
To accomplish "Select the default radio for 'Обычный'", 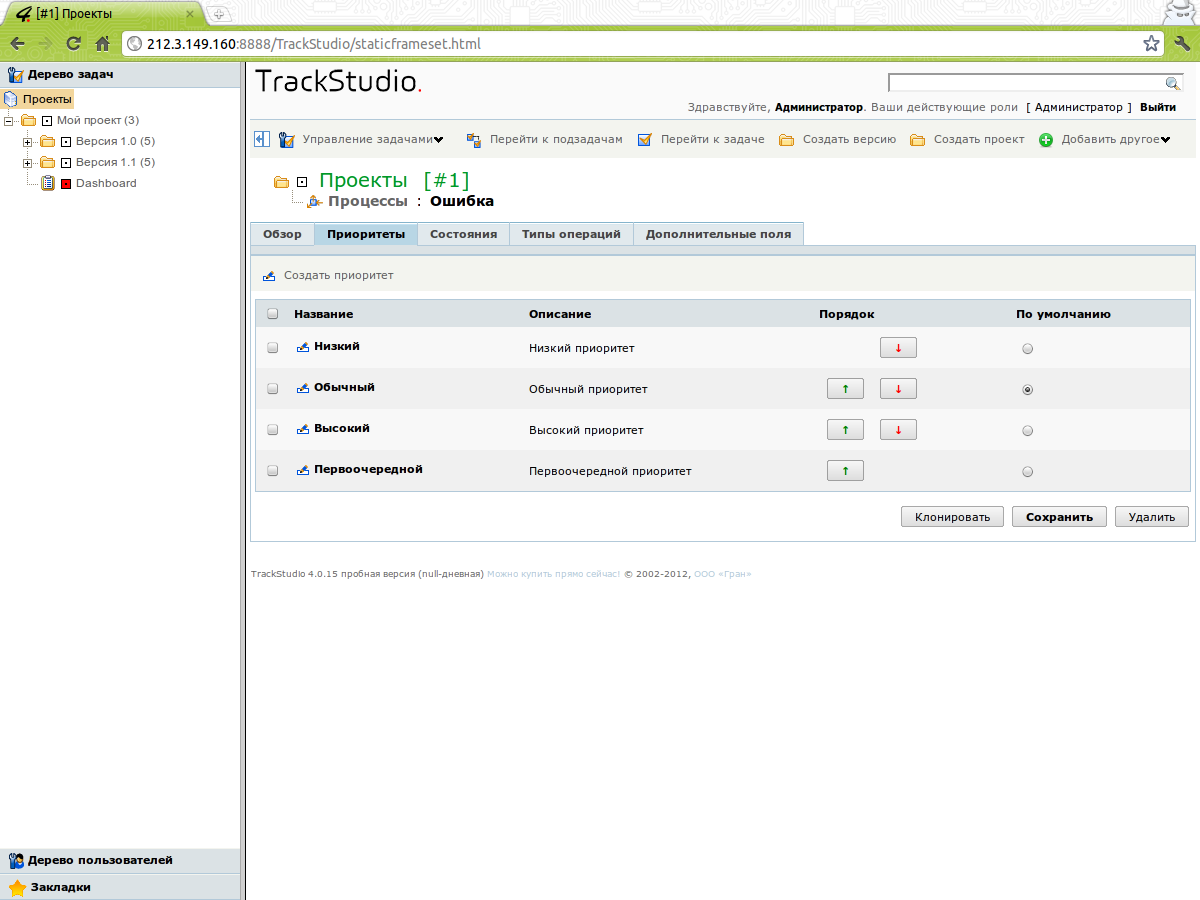I will pyautogui.click(x=1028, y=390).
